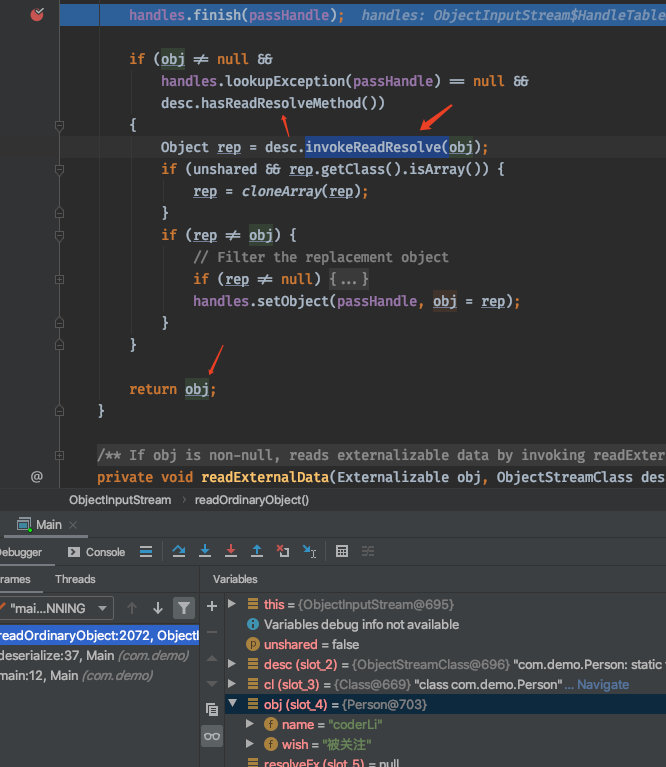Switch to the Debugger tab
The image size is (666, 767).
point(21,552)
